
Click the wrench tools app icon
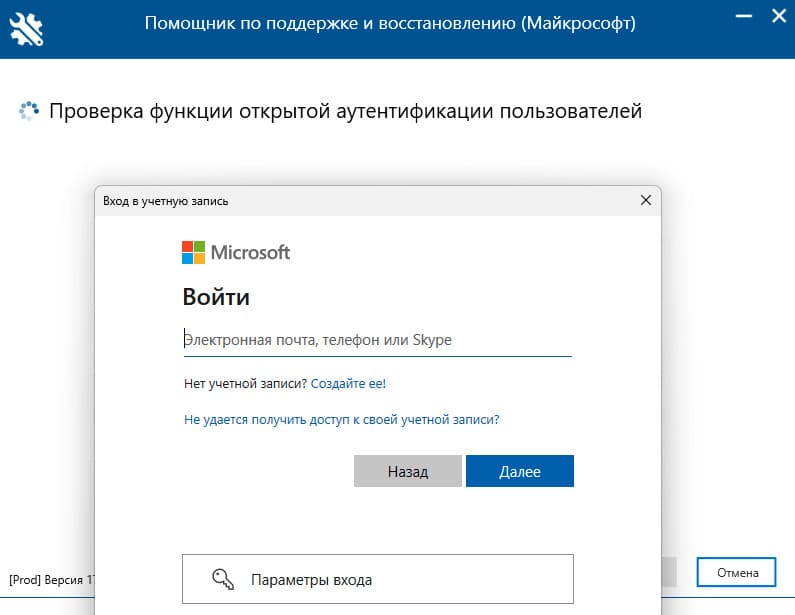(x=26, y=29)
